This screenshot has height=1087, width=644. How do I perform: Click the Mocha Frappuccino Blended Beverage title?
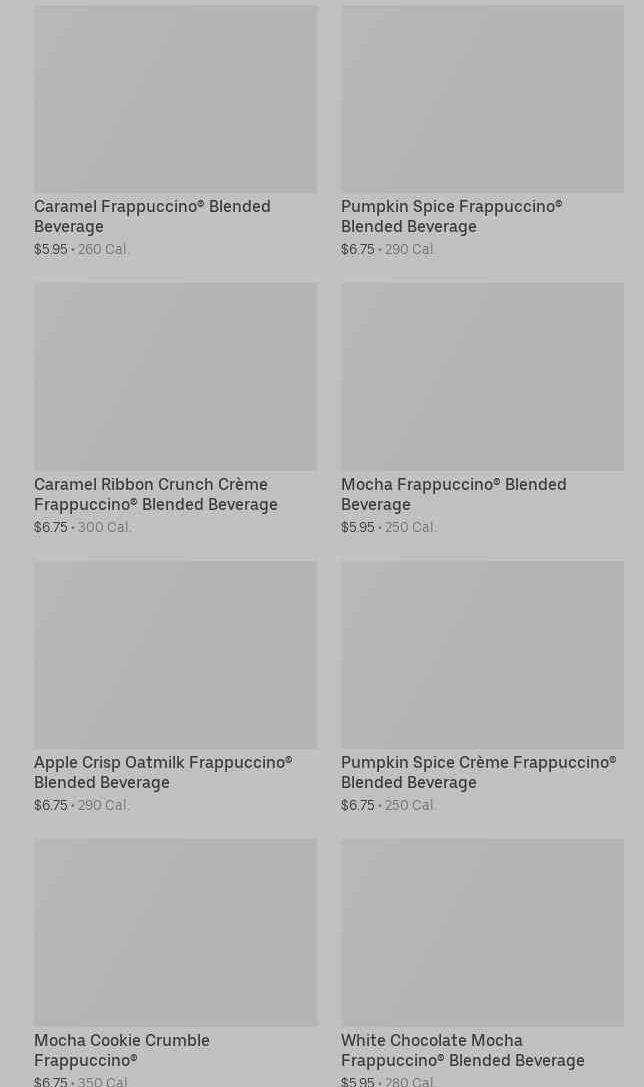453,494
